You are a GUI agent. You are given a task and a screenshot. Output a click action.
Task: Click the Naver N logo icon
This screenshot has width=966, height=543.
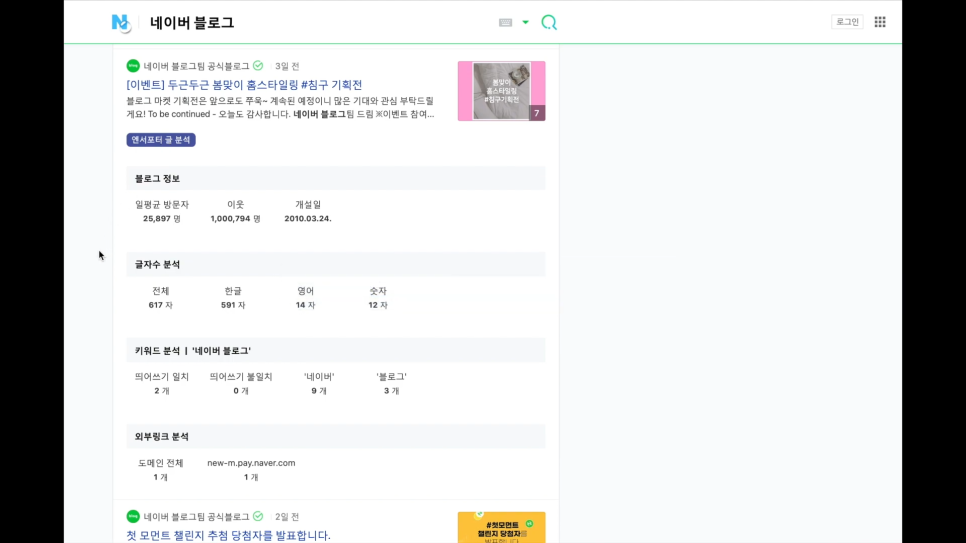[x=120, y=23]
